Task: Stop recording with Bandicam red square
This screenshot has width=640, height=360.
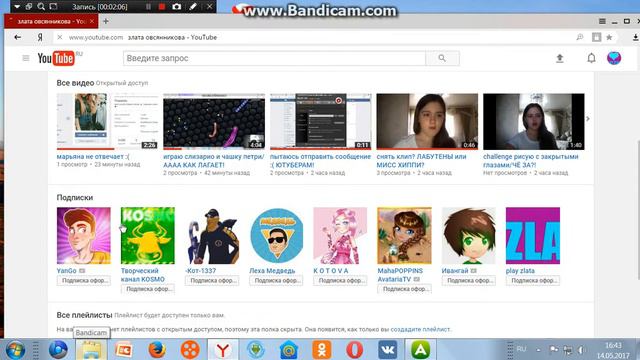Action: [162, 7]
